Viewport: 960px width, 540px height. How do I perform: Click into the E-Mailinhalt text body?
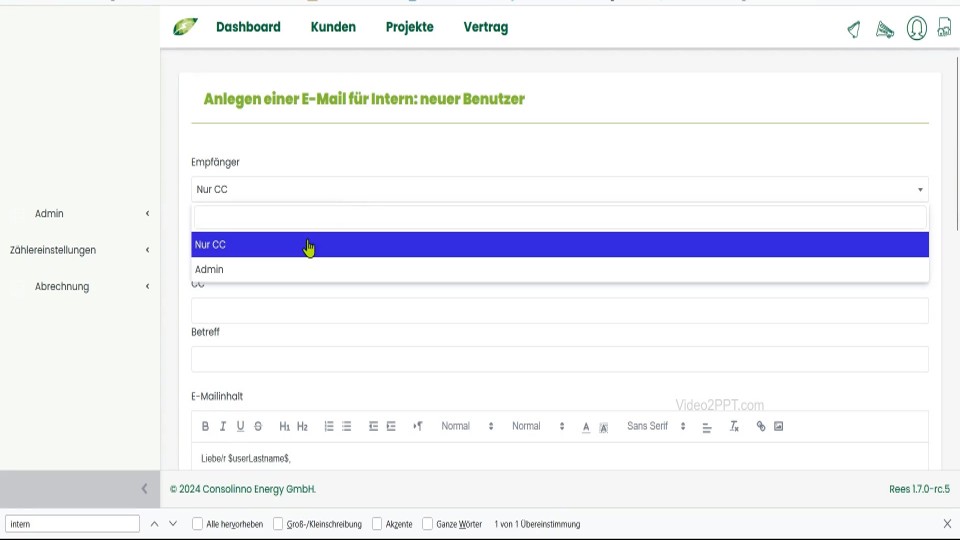[x=560, y=457]
